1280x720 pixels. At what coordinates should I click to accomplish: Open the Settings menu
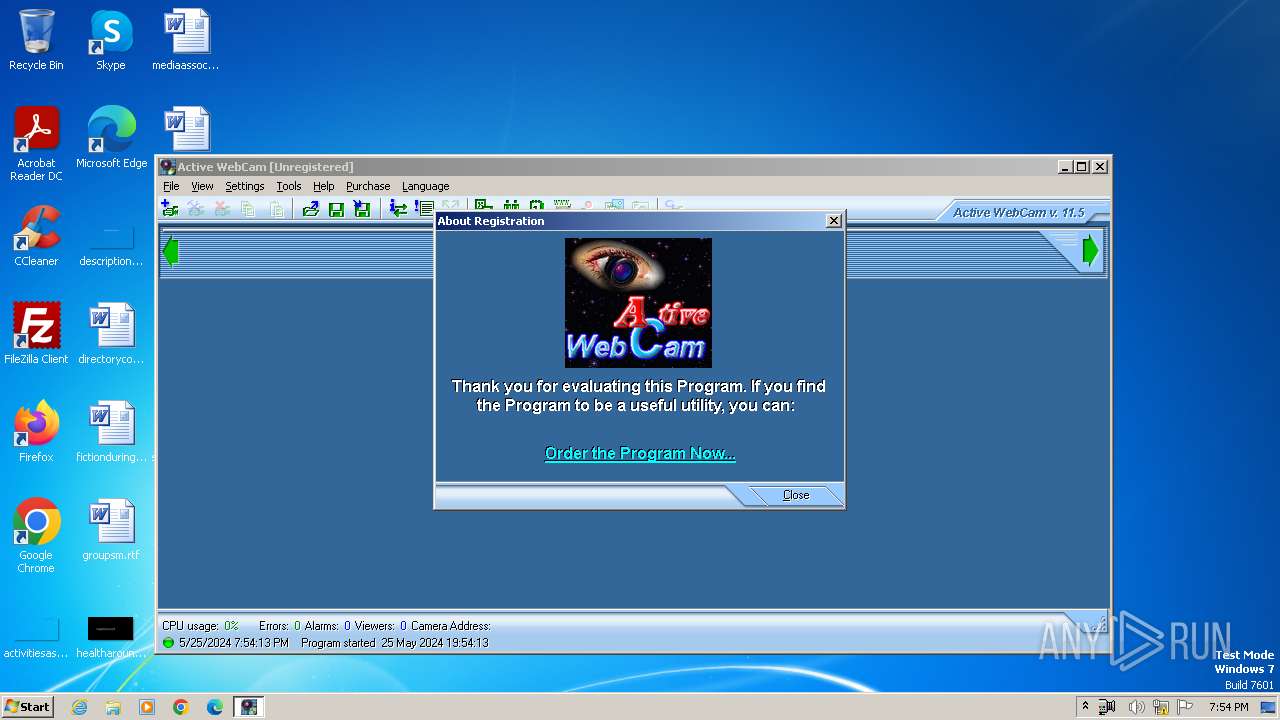pos(244,186)
